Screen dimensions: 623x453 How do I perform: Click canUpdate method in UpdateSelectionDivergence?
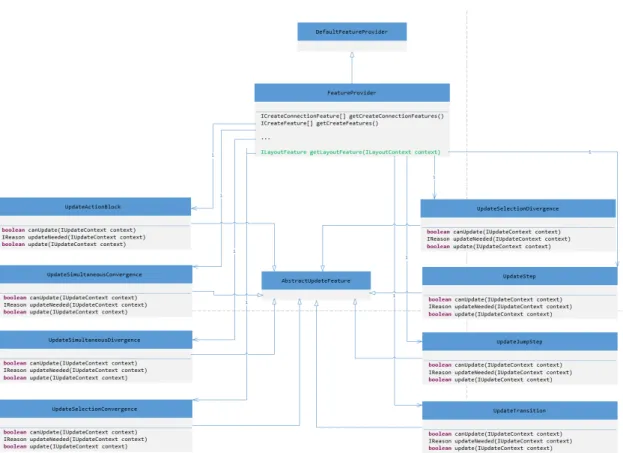494,232
